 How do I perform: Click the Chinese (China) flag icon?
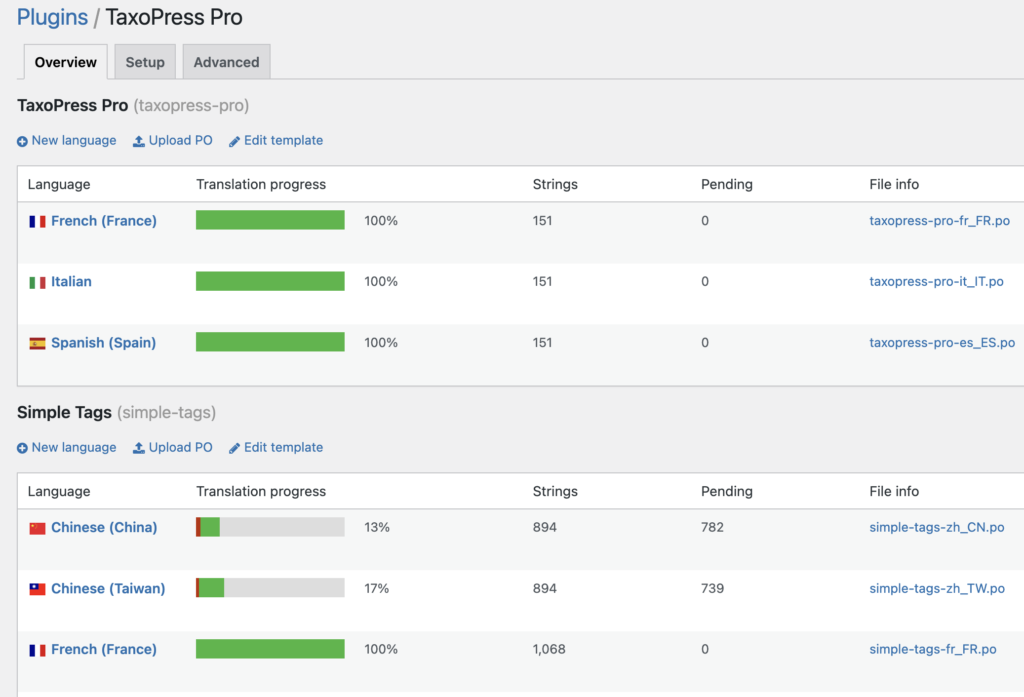[37, 528]
